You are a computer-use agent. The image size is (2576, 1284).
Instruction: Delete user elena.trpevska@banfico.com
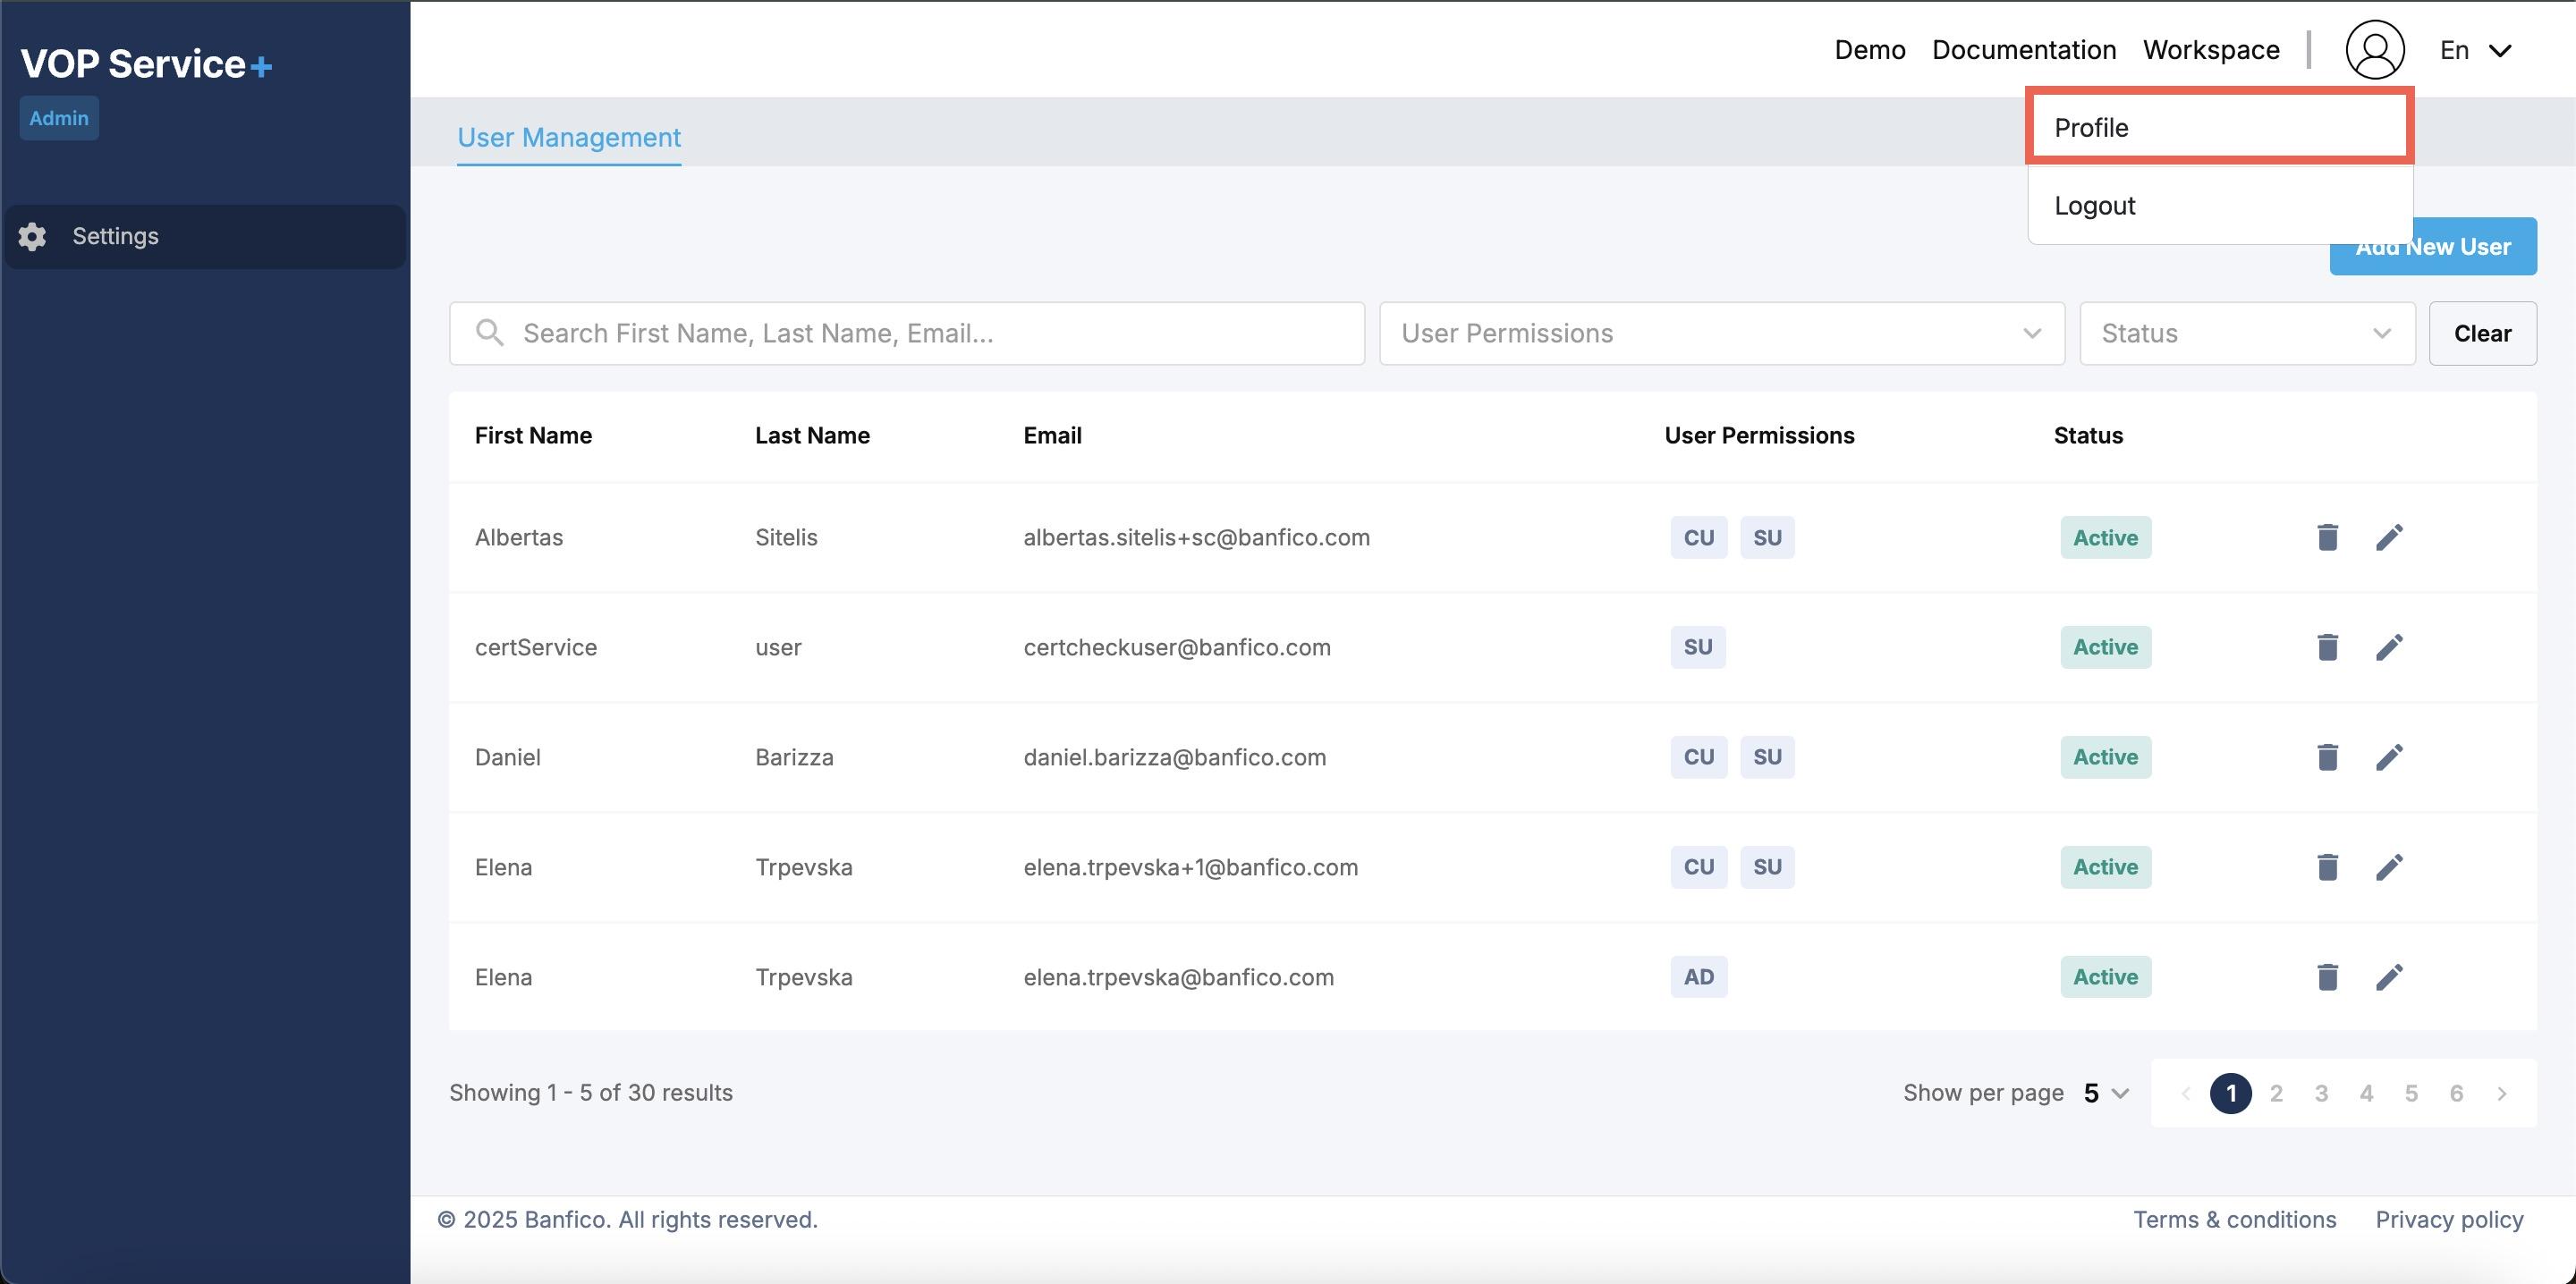pos(2327,977)
